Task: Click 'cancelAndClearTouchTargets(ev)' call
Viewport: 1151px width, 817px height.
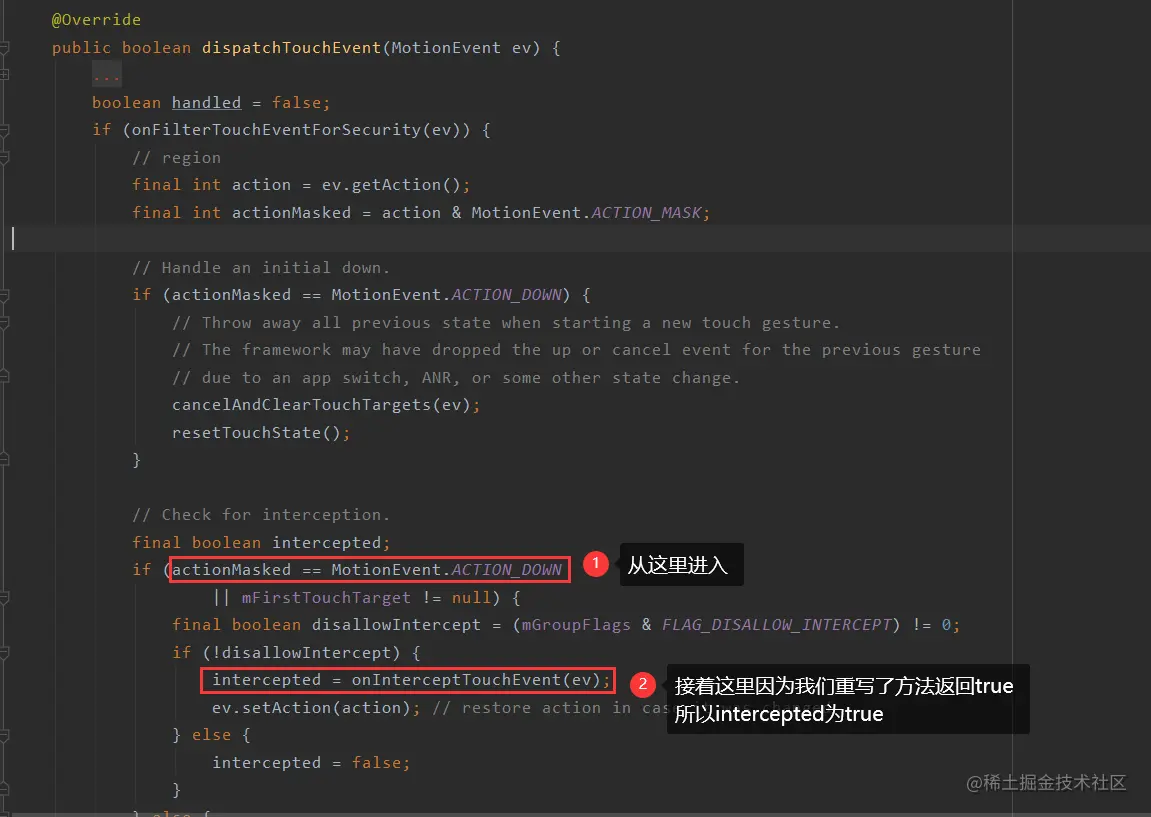Action: (321, 405)
